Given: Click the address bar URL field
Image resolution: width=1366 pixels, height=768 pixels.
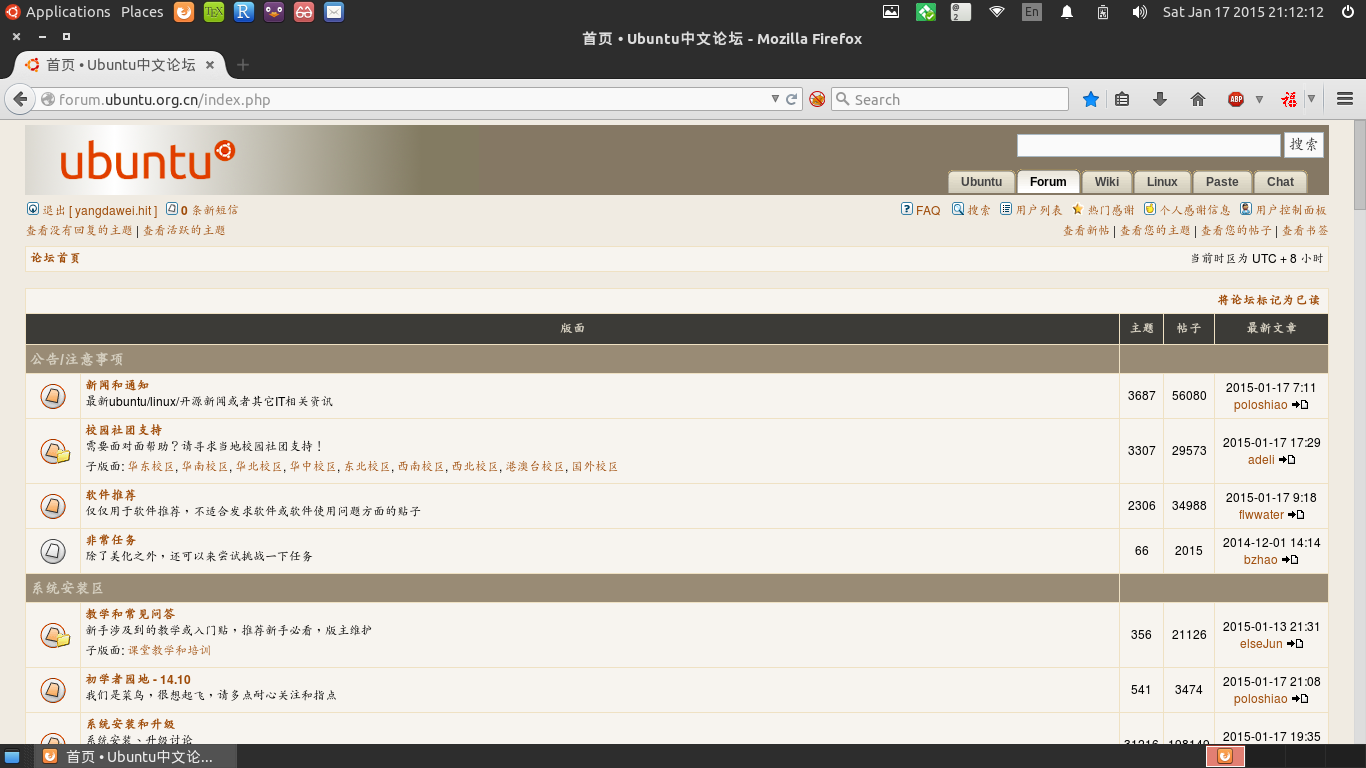Looking at the screenshot, I should [405, 99].
